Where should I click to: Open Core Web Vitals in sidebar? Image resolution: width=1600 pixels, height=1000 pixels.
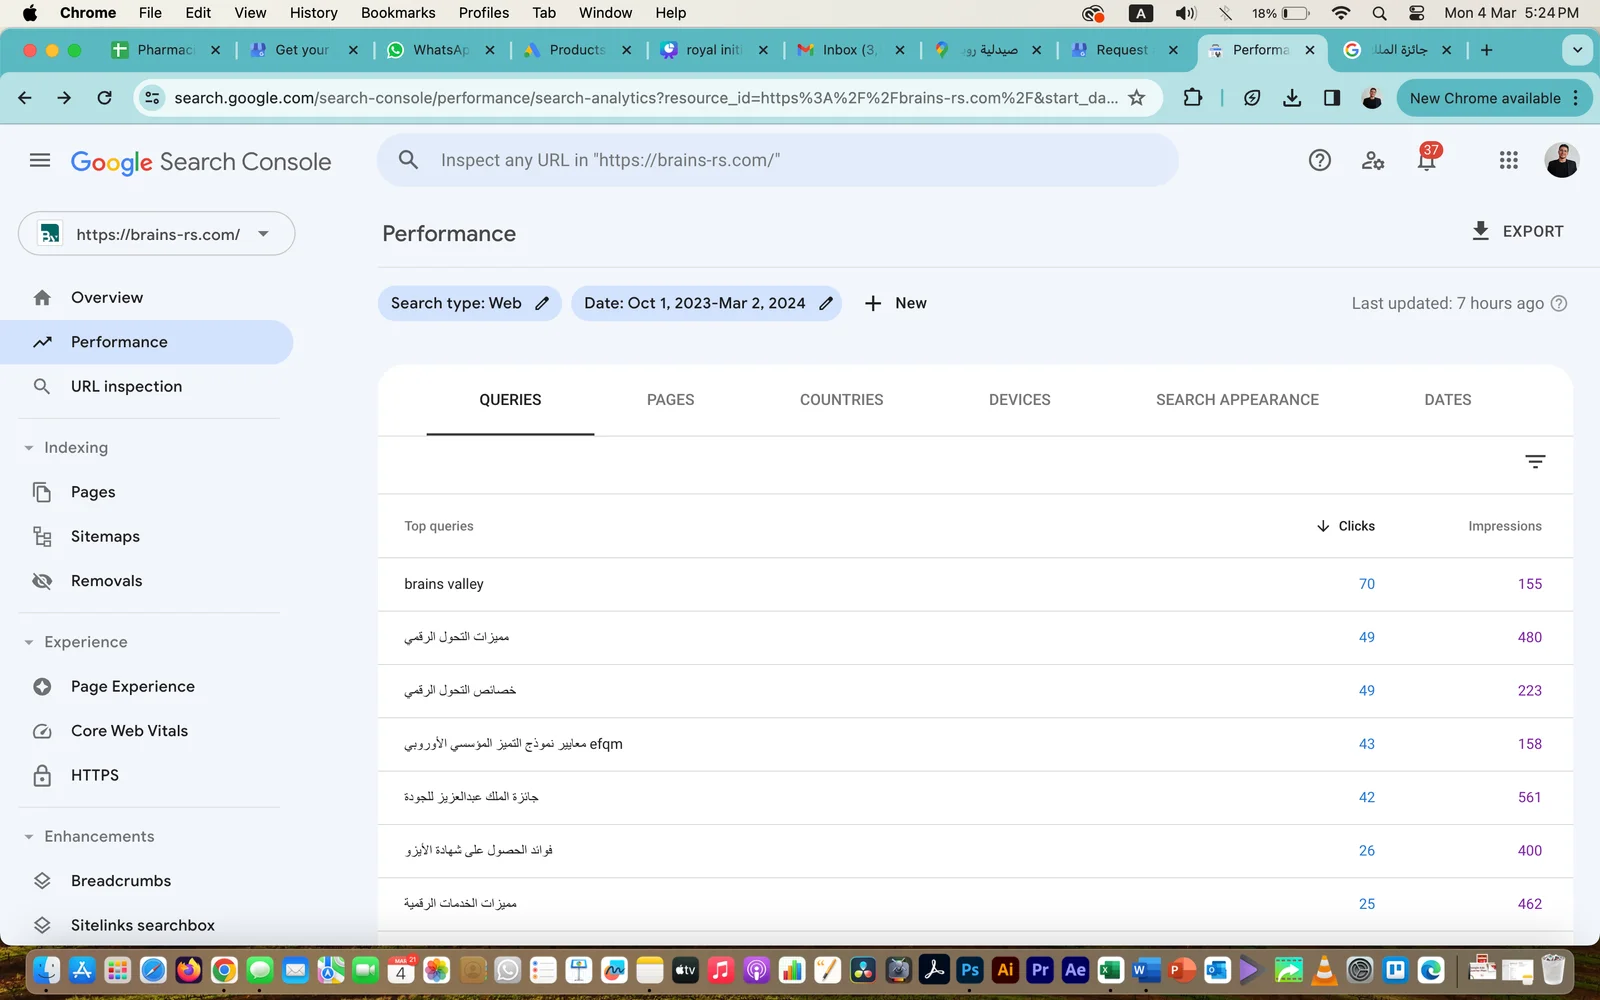click(x=129, y=731)
